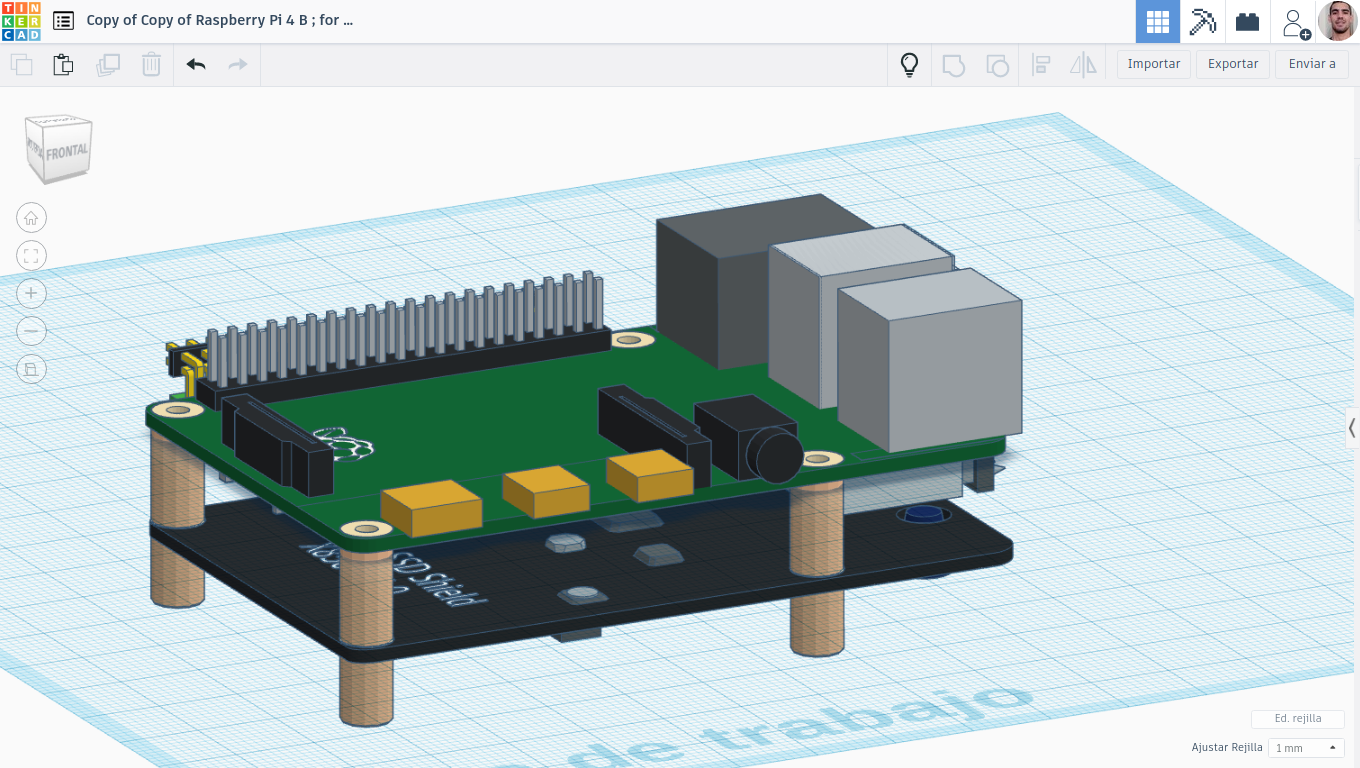Viewport: 1360px width, 768px height.
Task: Undo the last action
Action: pyautogui.click(x=196, y=65)
